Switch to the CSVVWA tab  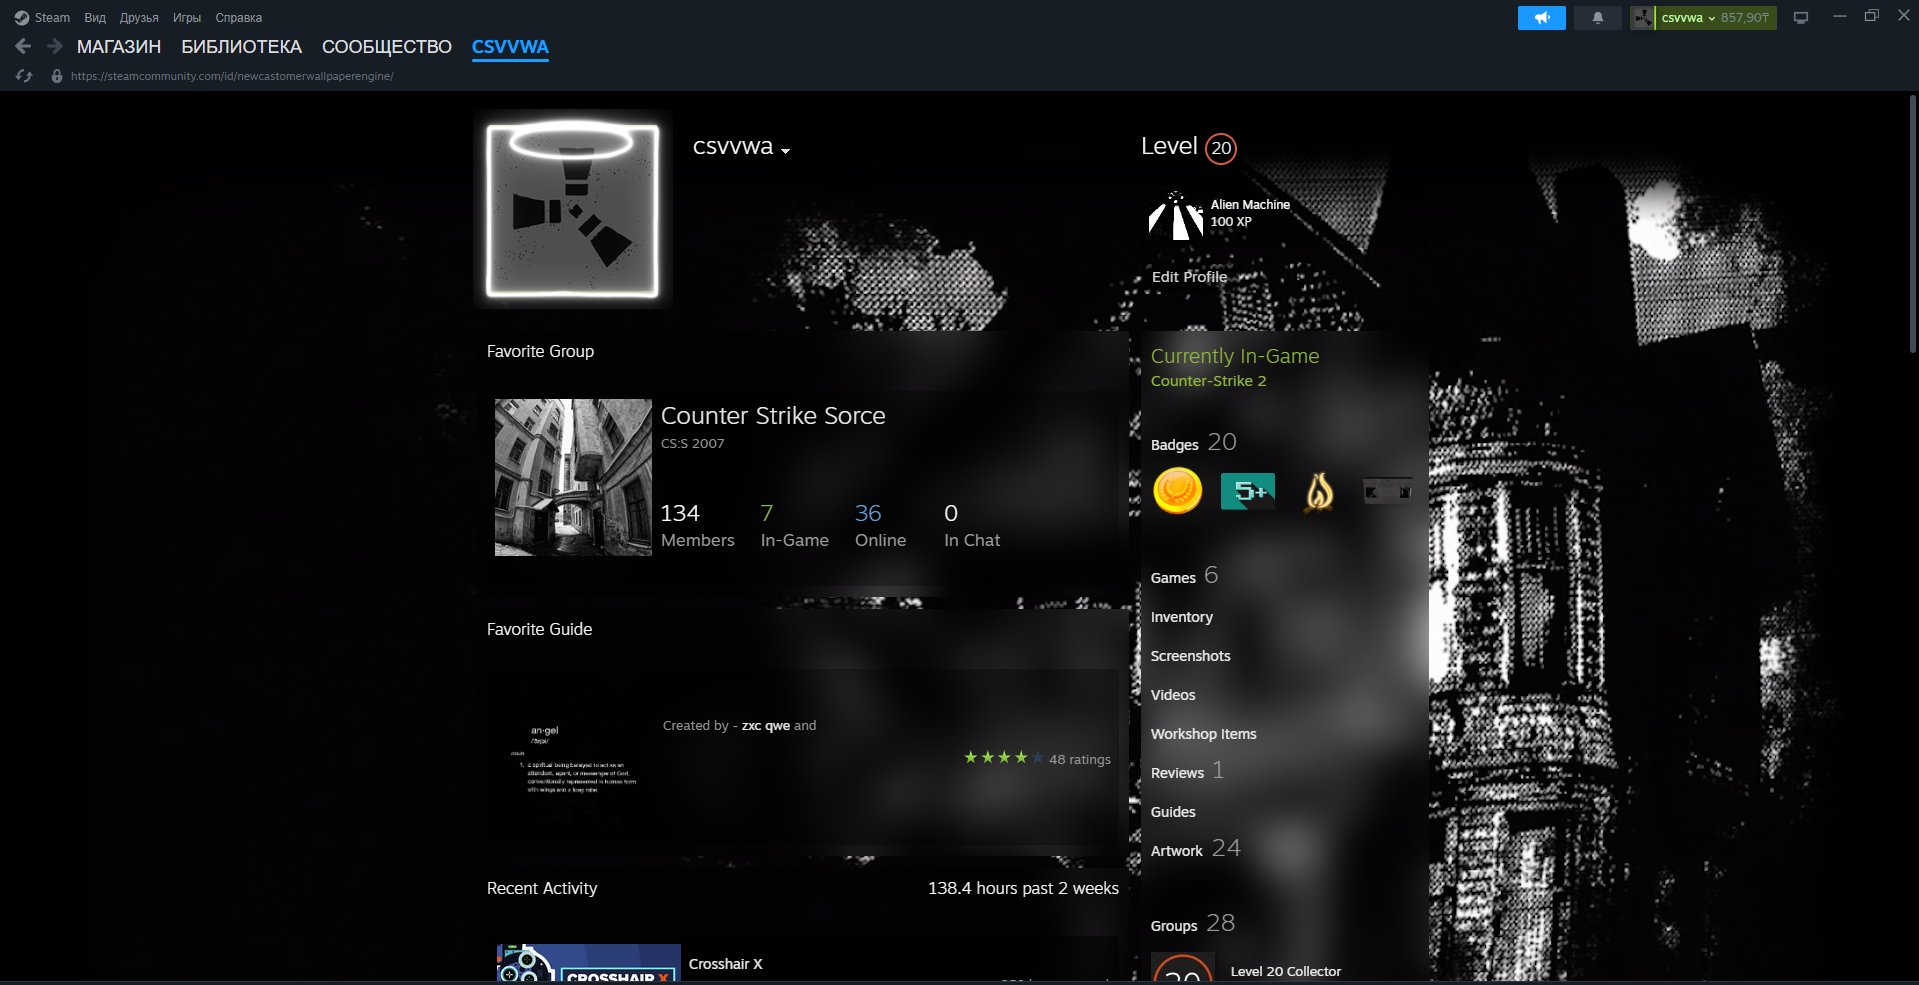(x=510, y=47)
